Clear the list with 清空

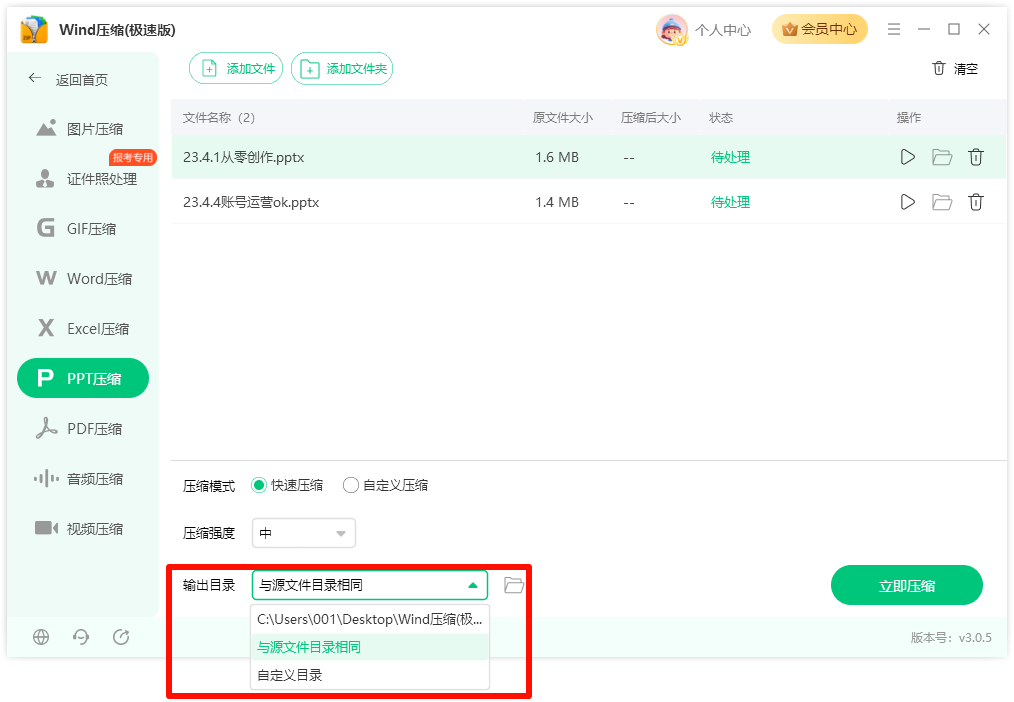click(955, 69)
